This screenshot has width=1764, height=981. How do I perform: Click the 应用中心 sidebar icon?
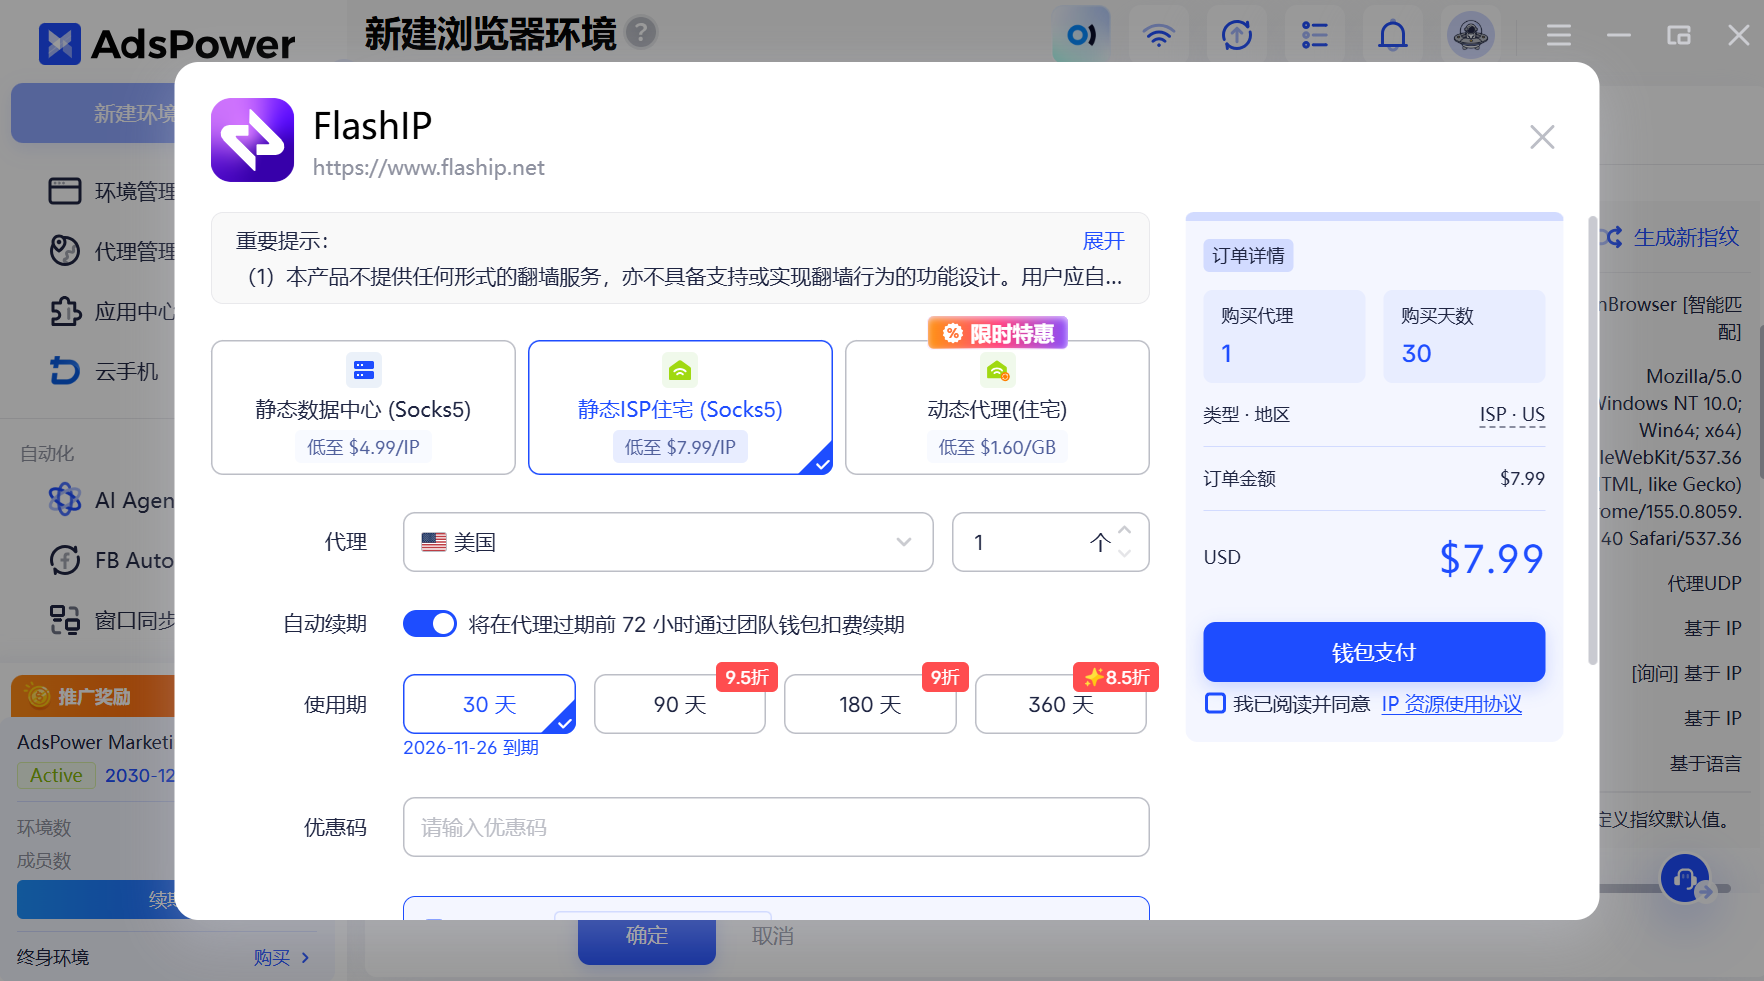65,311
